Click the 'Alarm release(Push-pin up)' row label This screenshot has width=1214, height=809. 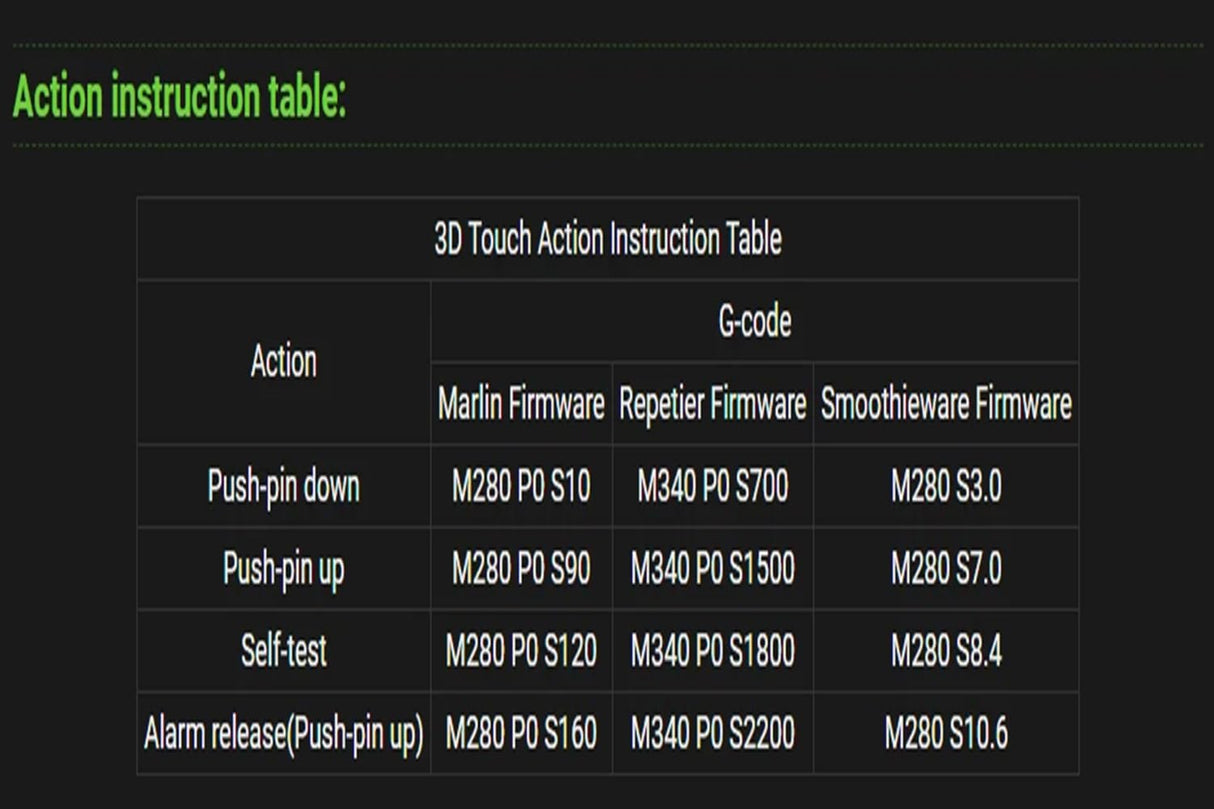tap(284, 734)
